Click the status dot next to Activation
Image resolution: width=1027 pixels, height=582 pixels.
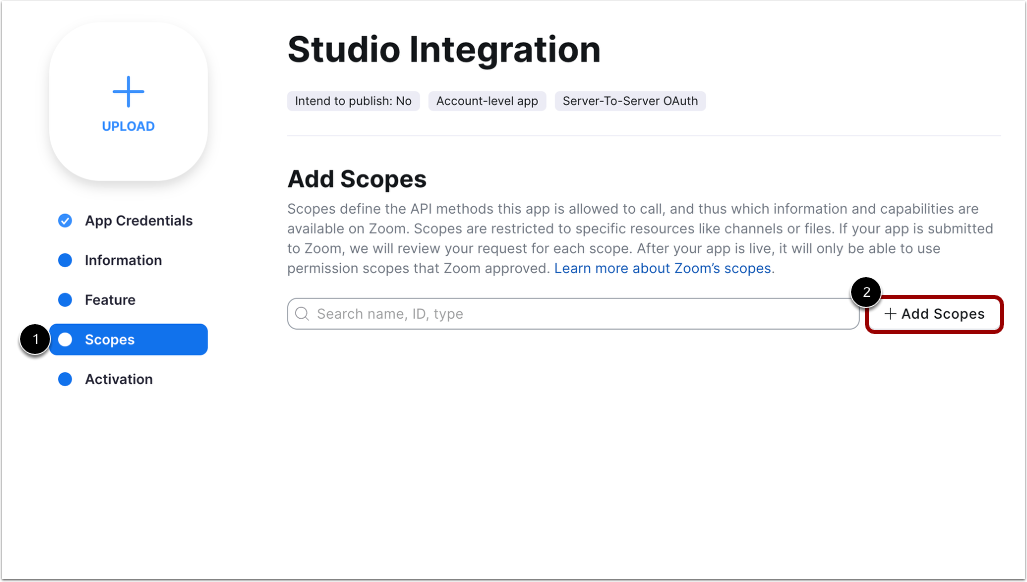coord(63,379)
